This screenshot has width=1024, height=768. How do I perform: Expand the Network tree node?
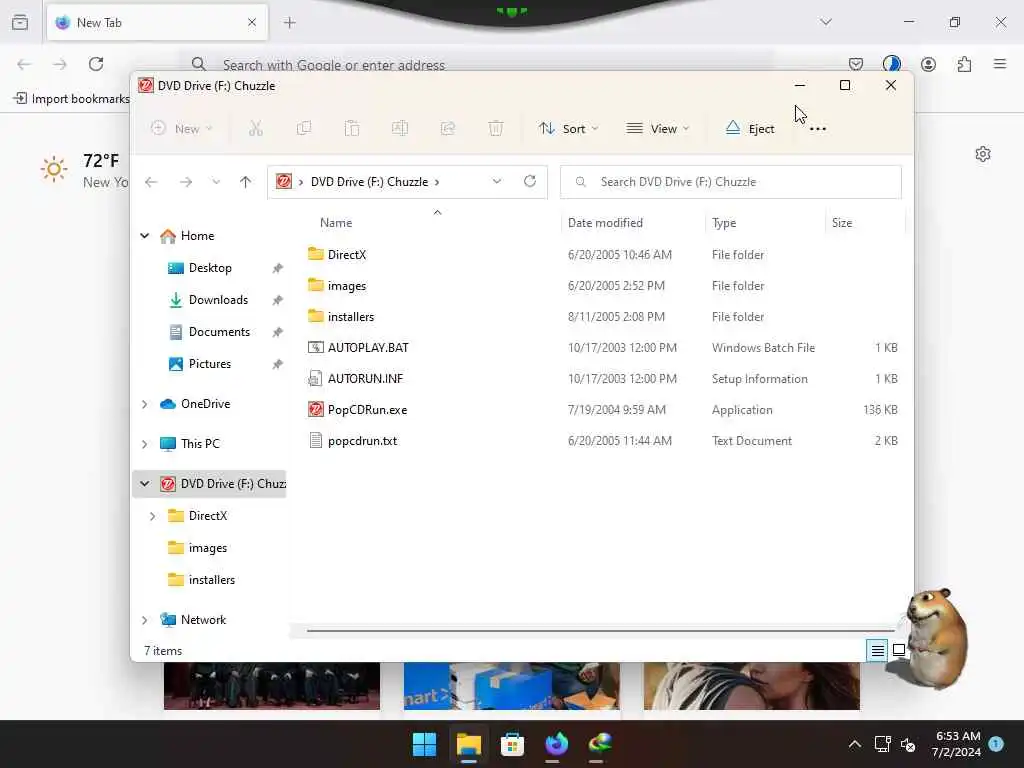(x=144, y=620)
